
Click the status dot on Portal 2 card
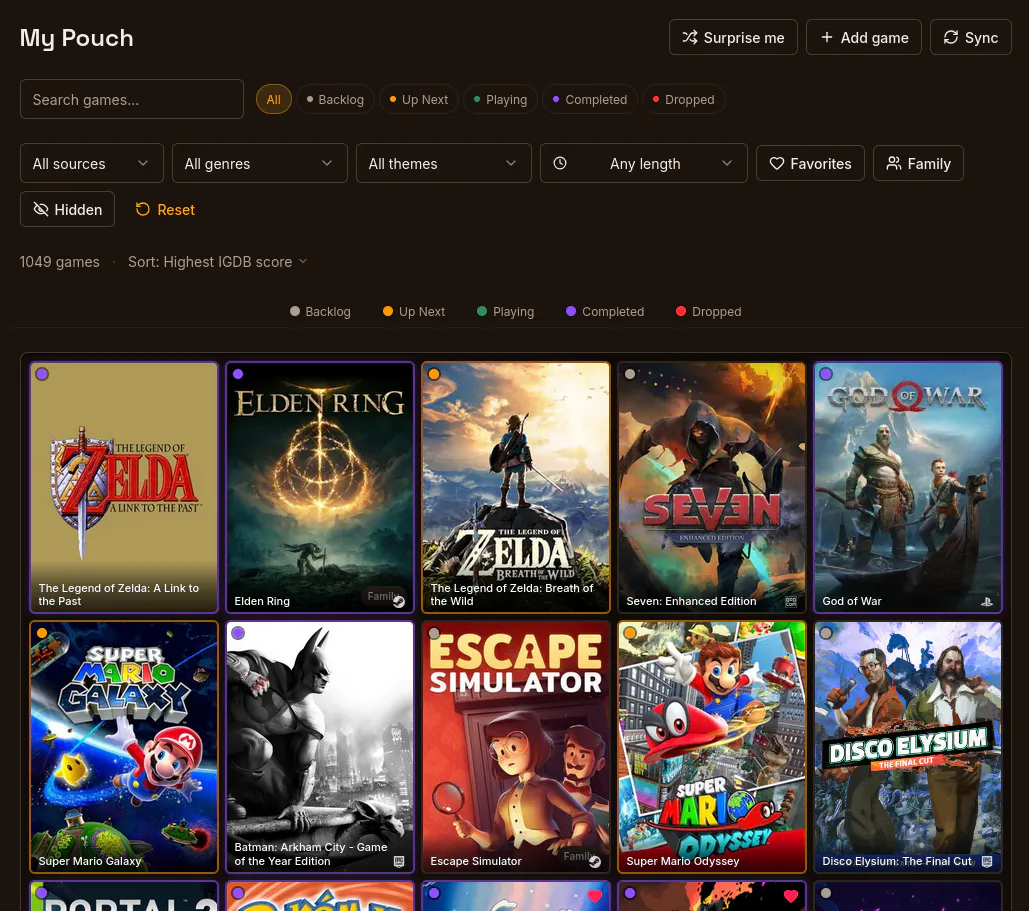42,893
